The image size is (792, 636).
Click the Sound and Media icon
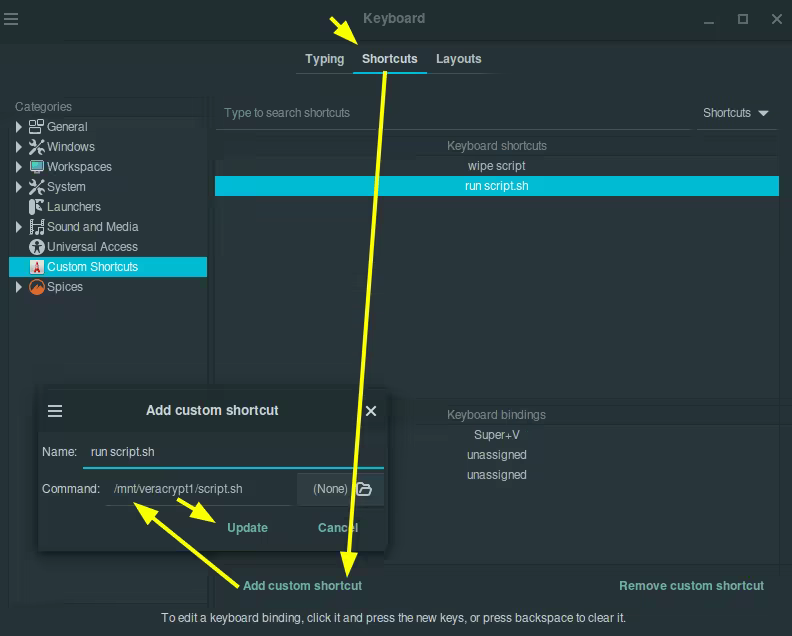coord(36,227)
